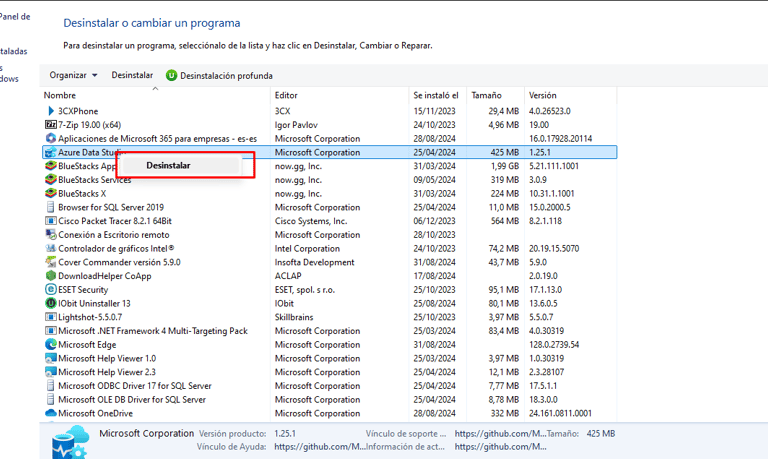Select IObit Uninstaller 13 program name
Screen dimensions: 768x459
(x=94, y=303)
